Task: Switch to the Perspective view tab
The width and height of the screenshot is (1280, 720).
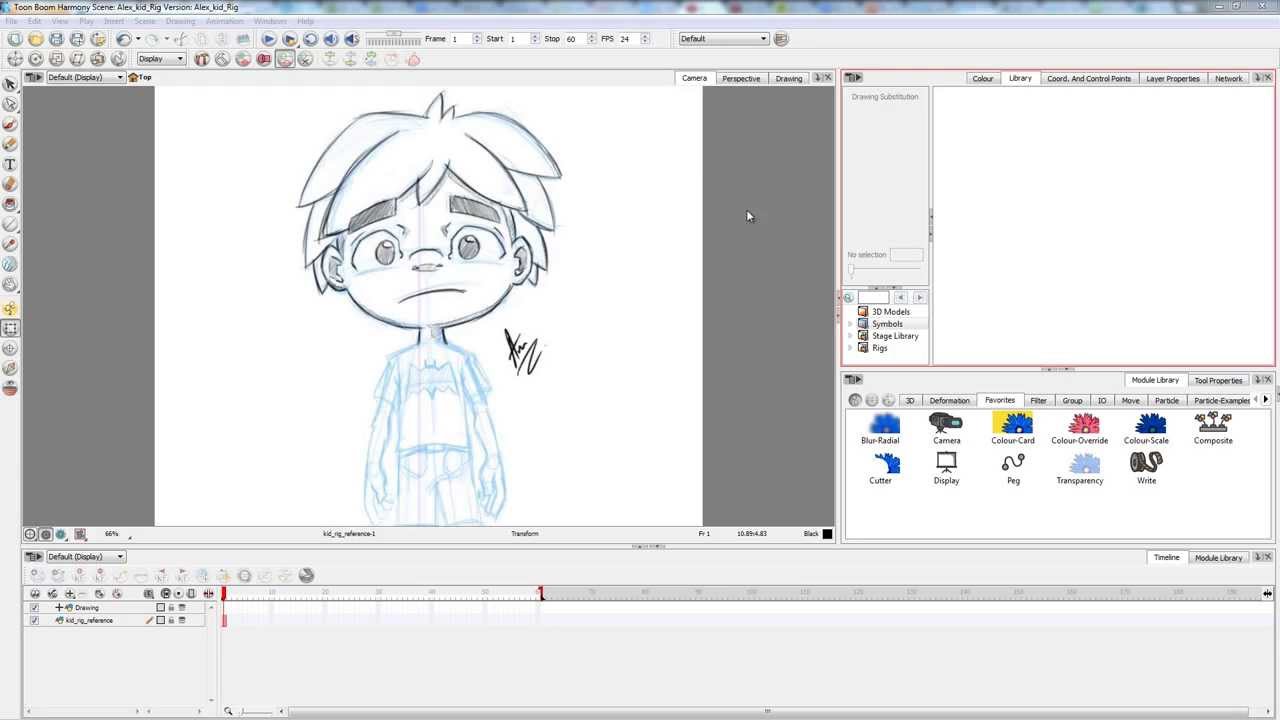Action: [741, 78]
